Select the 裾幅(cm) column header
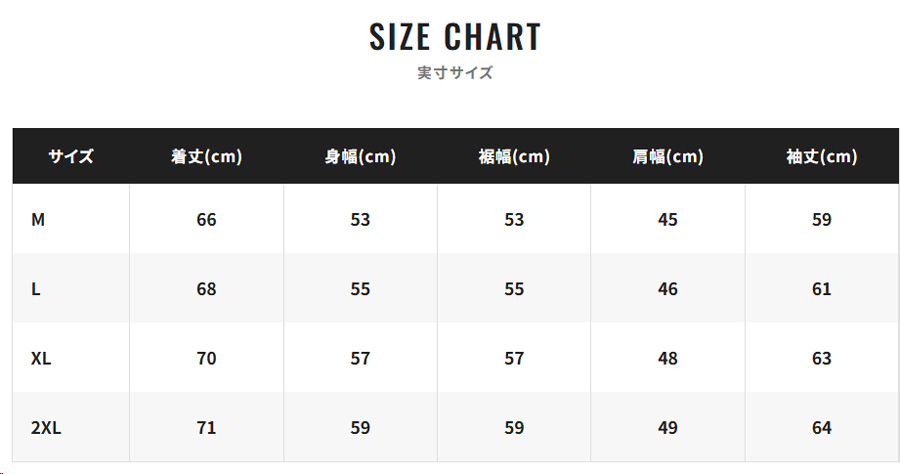This screenshot has width=900, height=474. pos(514,156)
